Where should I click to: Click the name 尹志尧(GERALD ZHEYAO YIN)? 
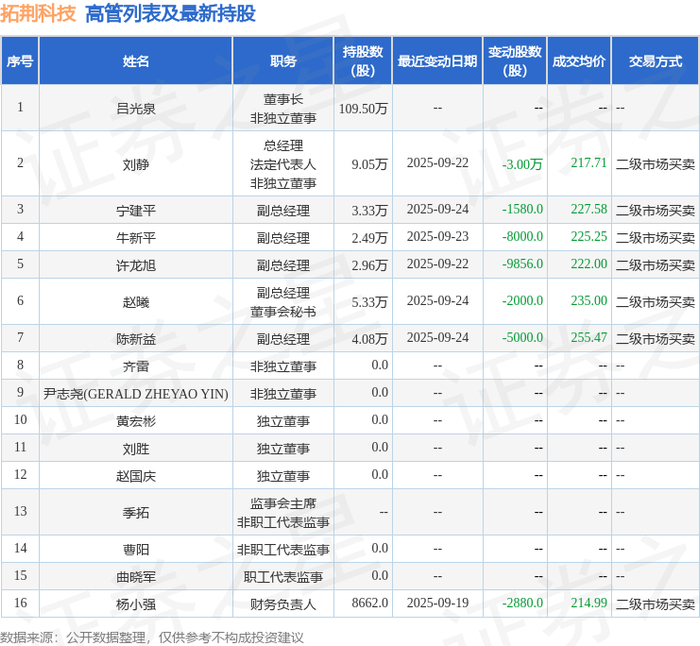coord(136,394)
